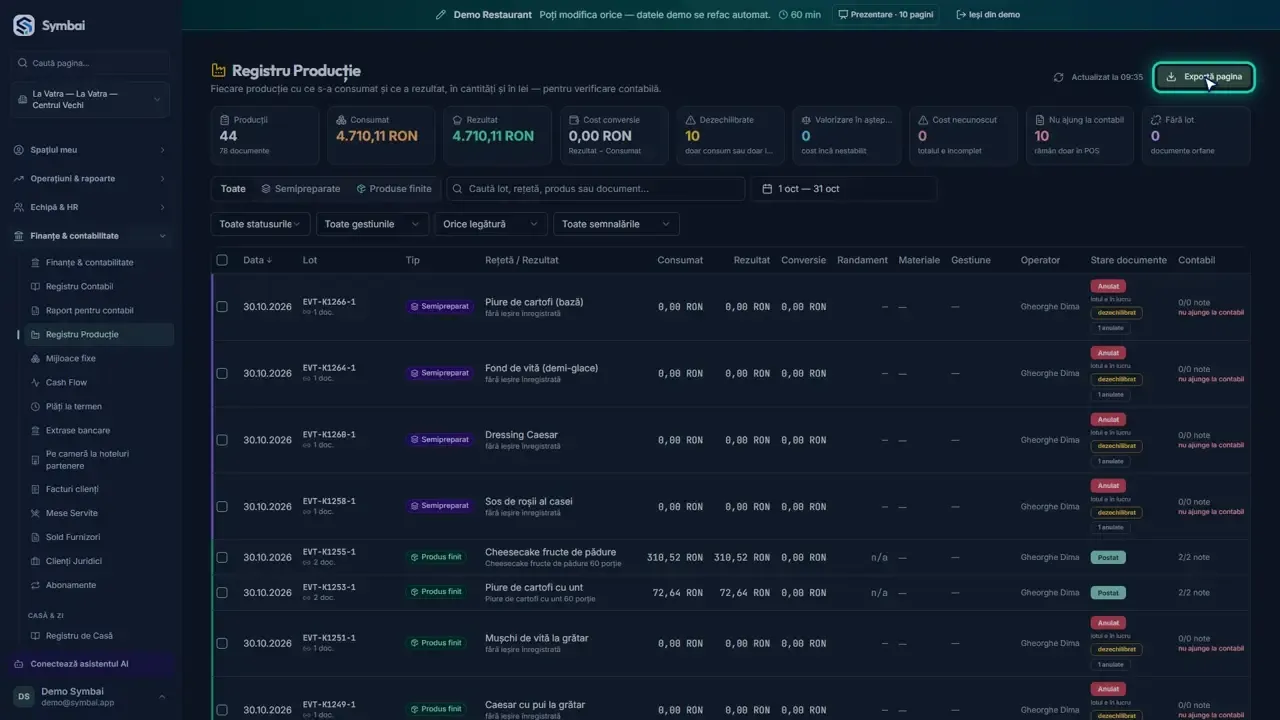Open the Toate statusurile filter dropdown
1280x720 pixels.
pyautogui.click(x=260, y=224)
